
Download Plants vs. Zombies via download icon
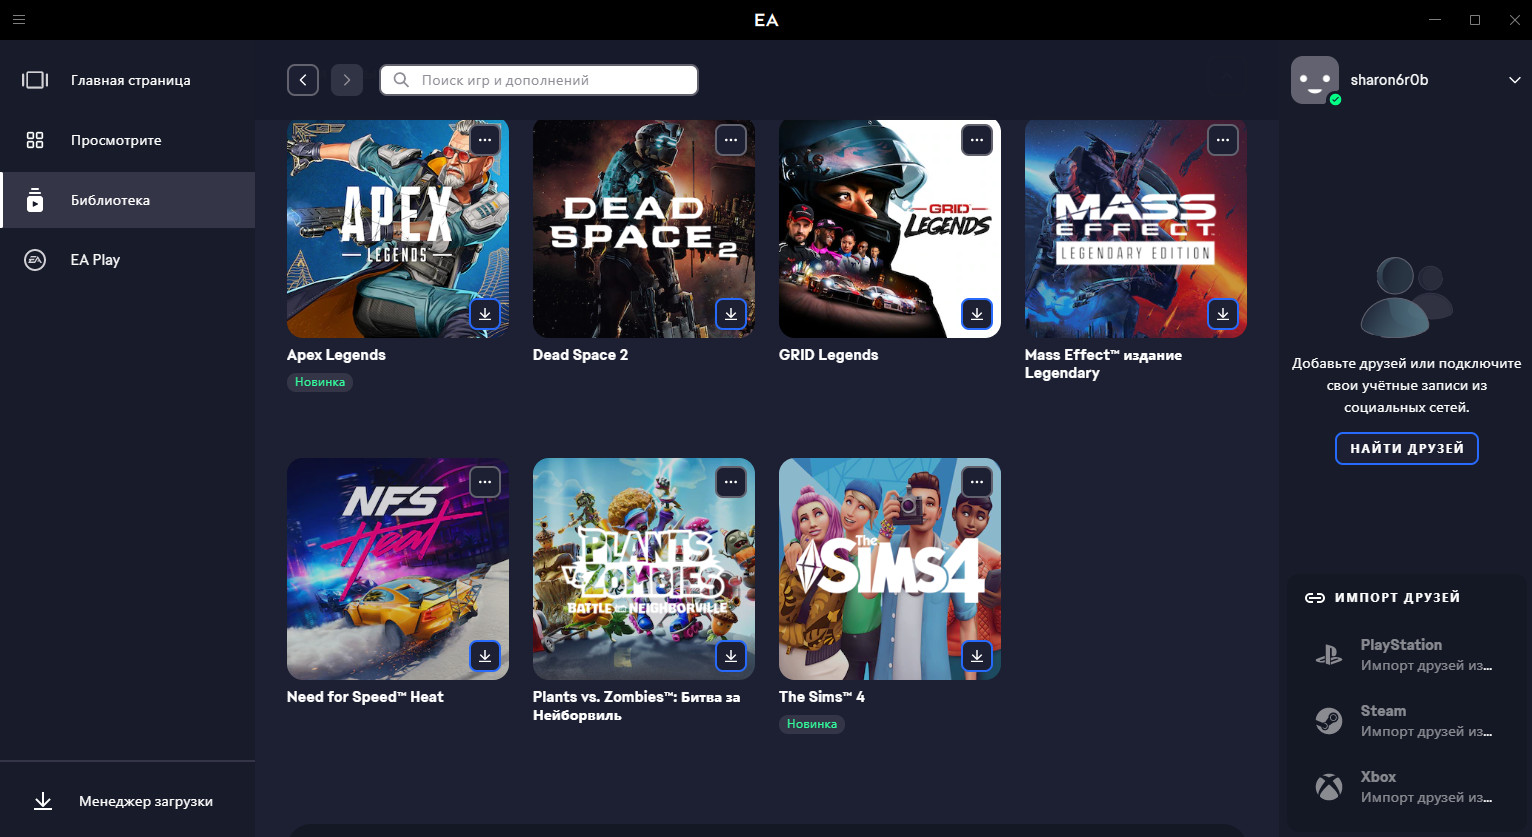click(731, 656)
